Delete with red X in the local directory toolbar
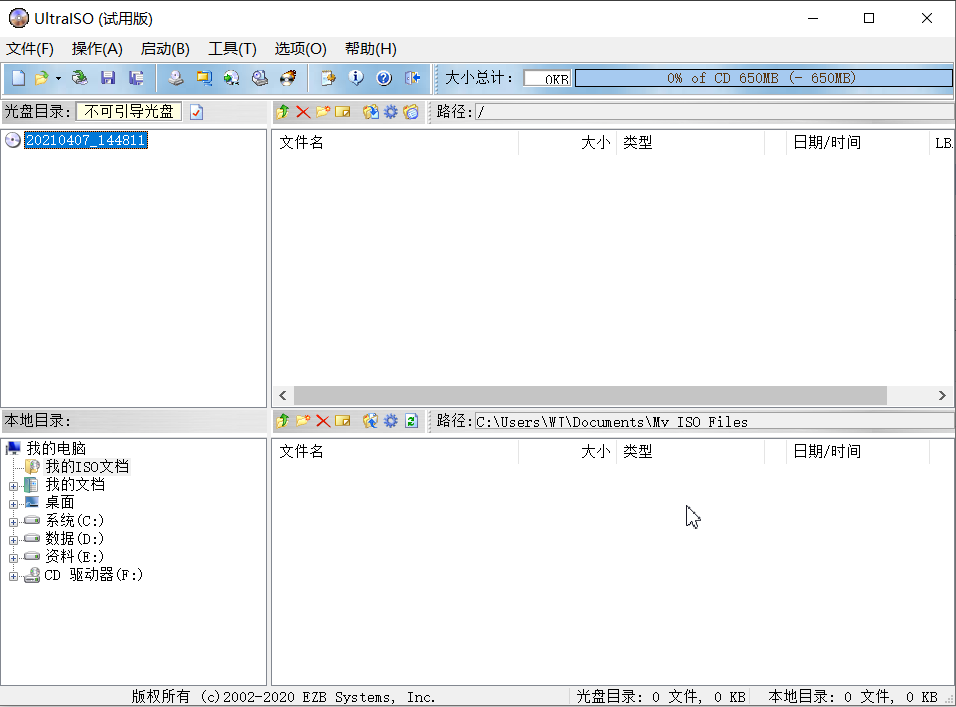 (323, 421)
